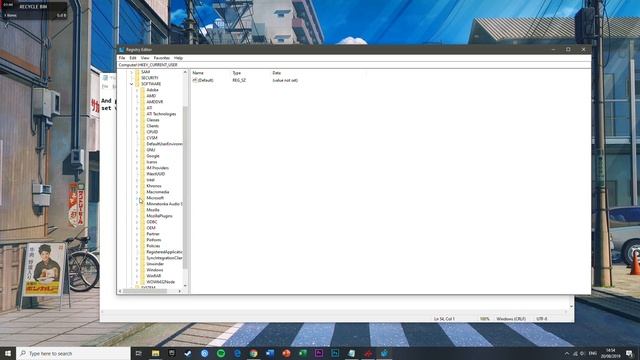Expand the Adobe key

(137, 90)
